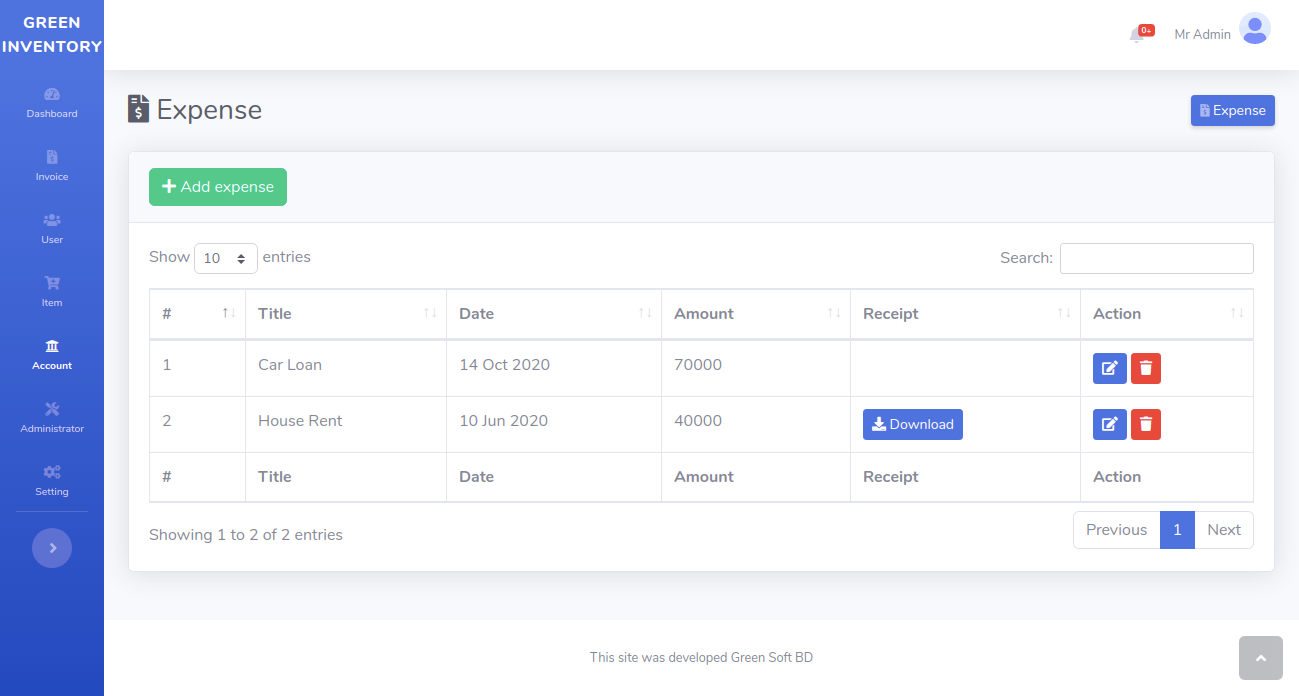The width and height of the screenshot is (1299, 696).
Task: Edit the House Rent expense
Action: tap(1109, 424)
